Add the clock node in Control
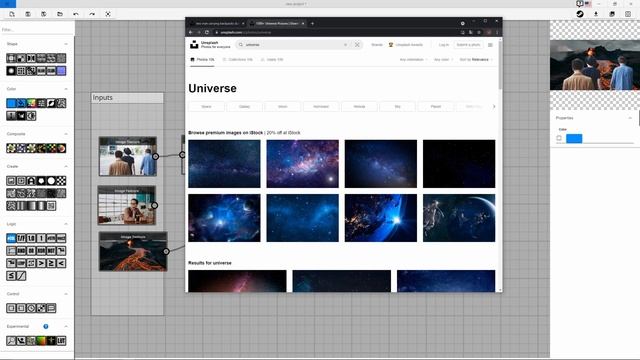Image resolution: width=640 pixels, height=360 pixels. coord(31,308)
